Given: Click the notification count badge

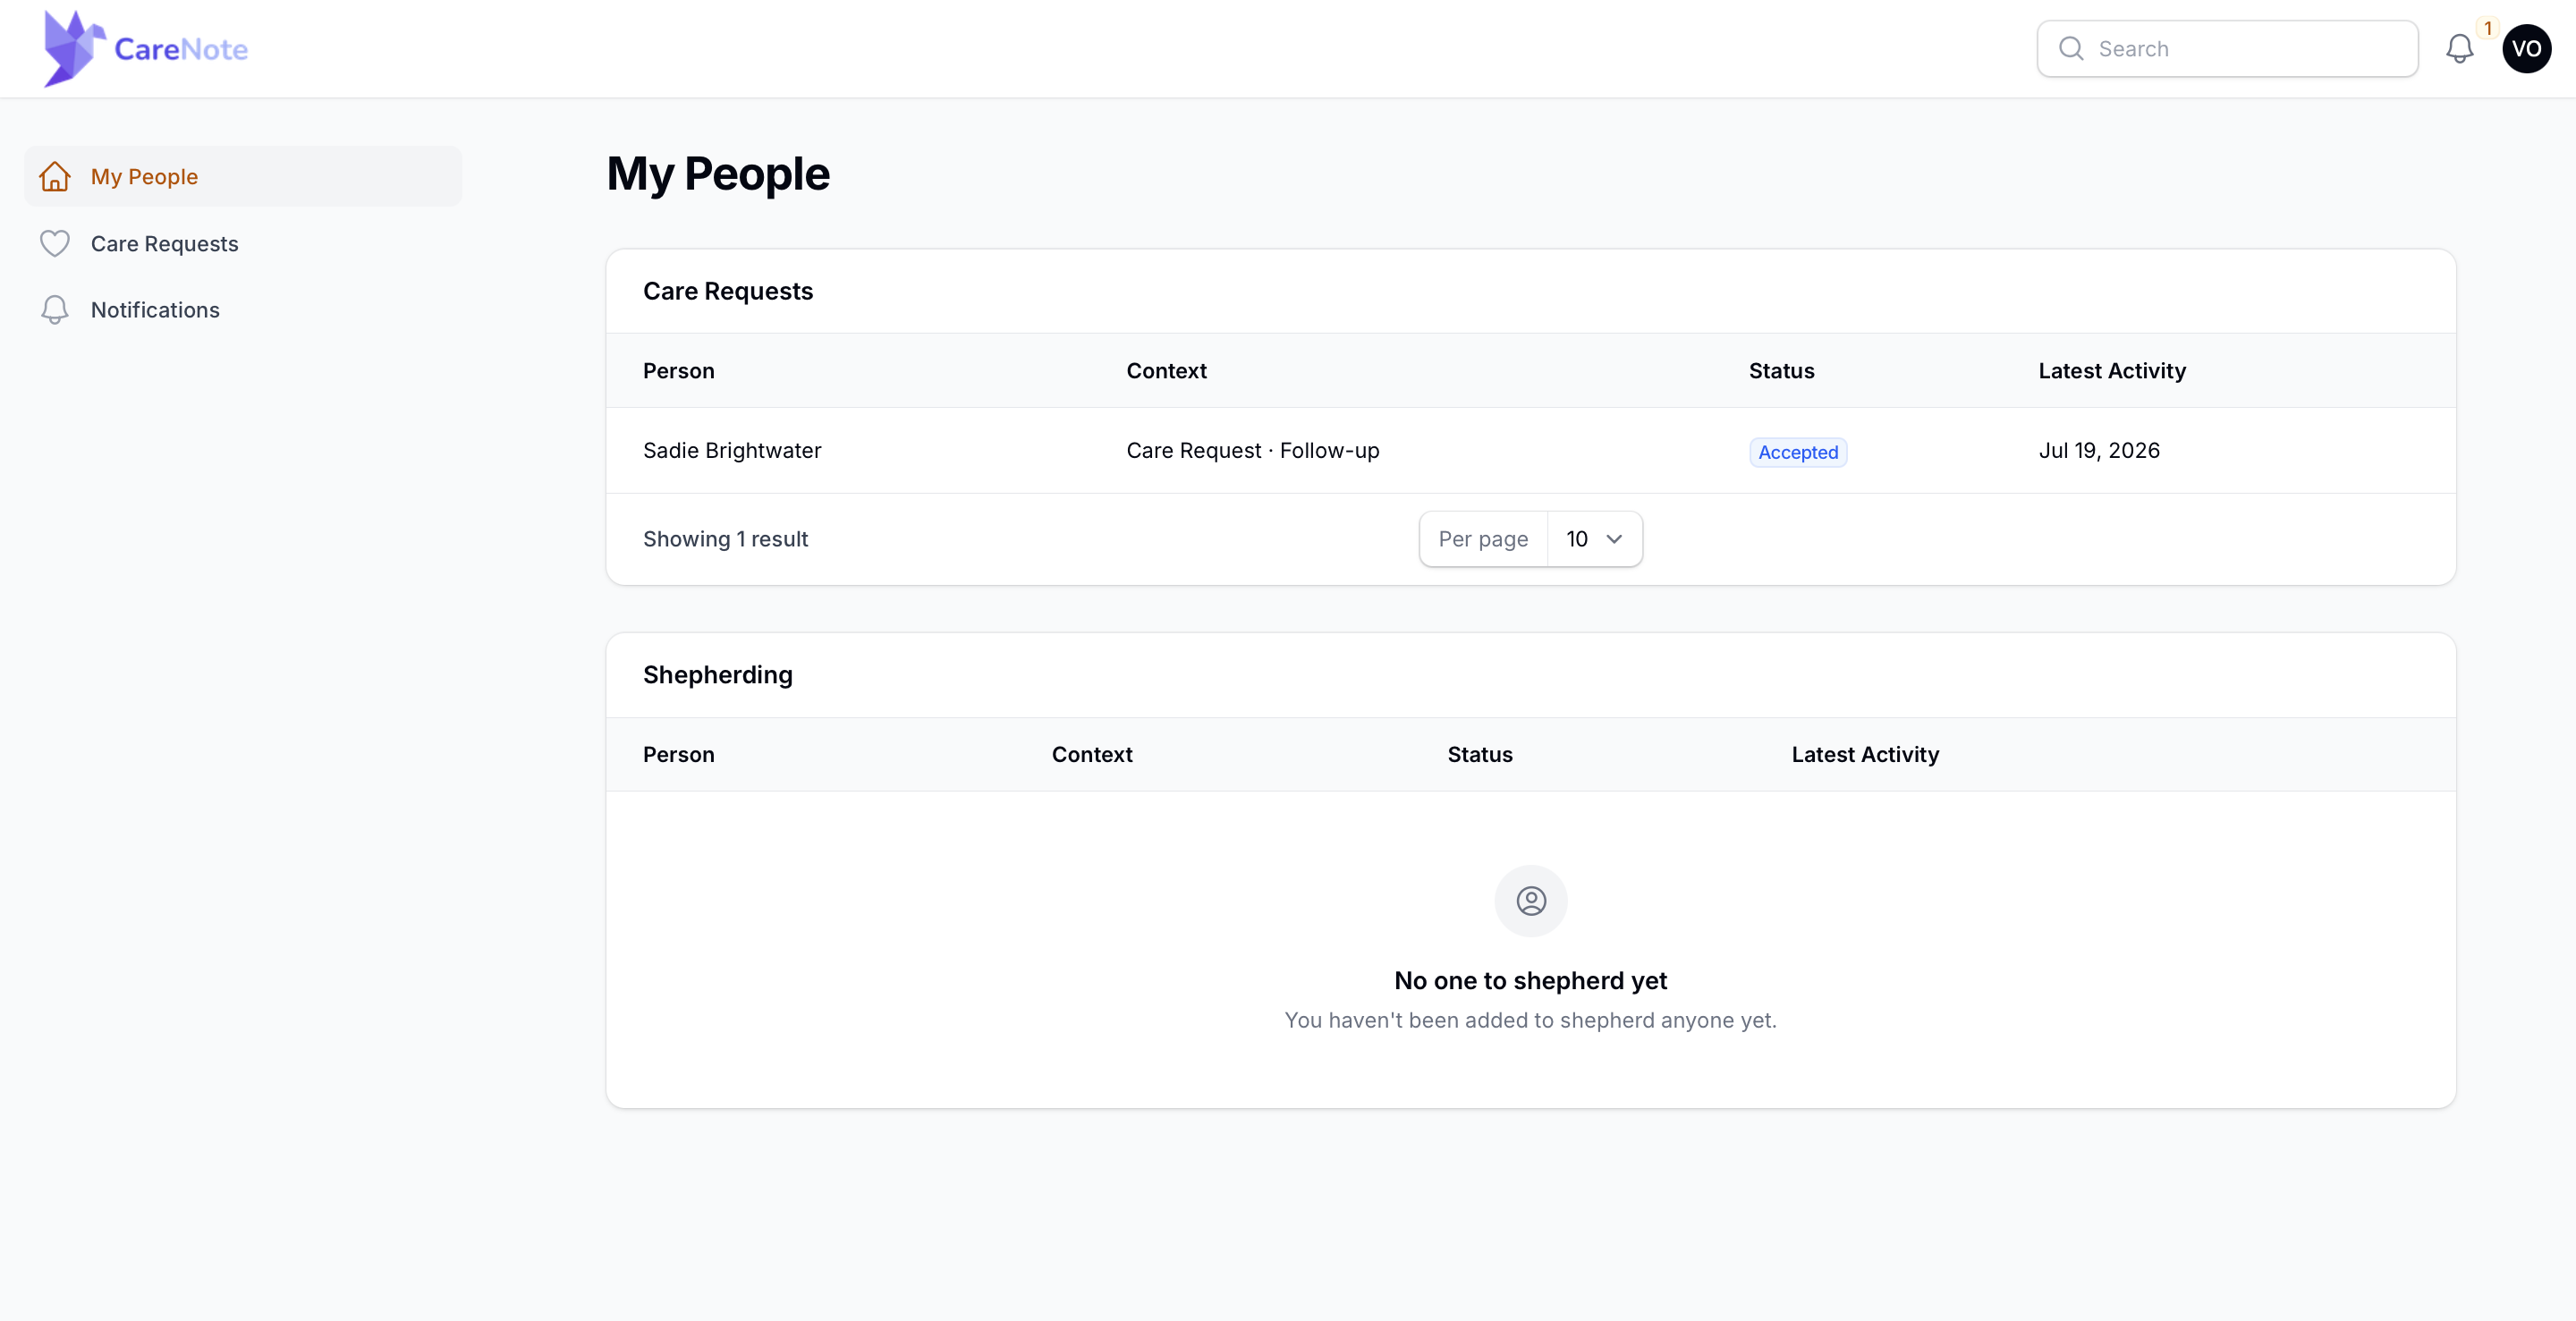Looking at the screenshot, I should (x=2488, y=28).
